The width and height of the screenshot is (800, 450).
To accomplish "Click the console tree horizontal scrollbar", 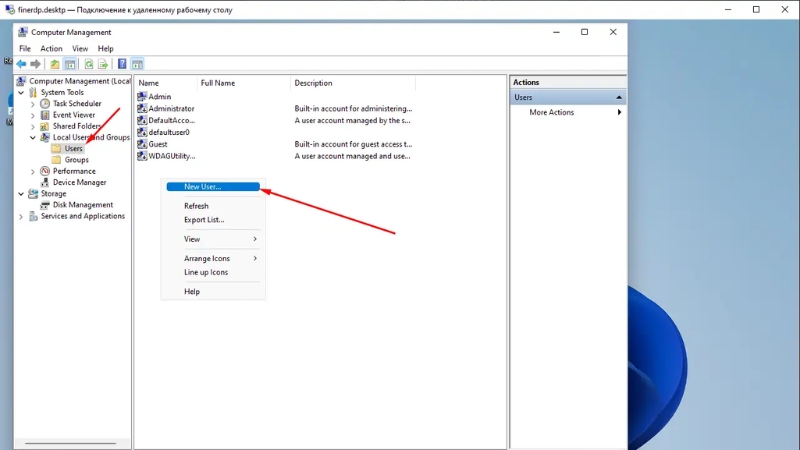I will (70, 443).
